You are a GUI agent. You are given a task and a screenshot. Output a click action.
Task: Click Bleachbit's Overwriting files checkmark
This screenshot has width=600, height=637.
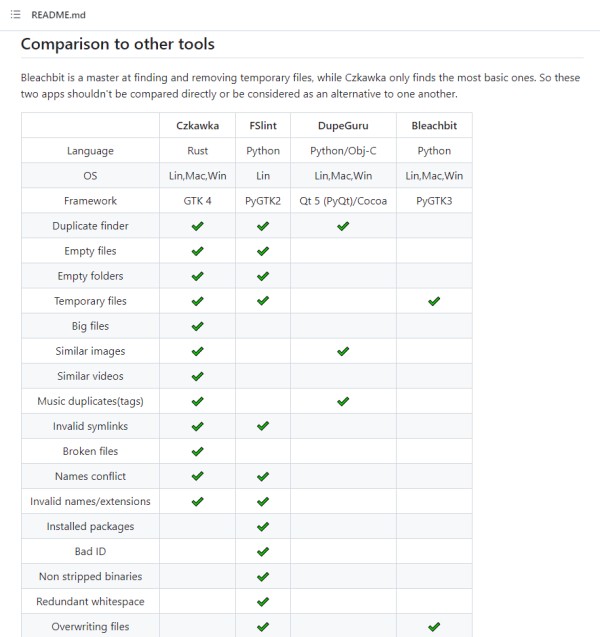click(x=434, y=626)
